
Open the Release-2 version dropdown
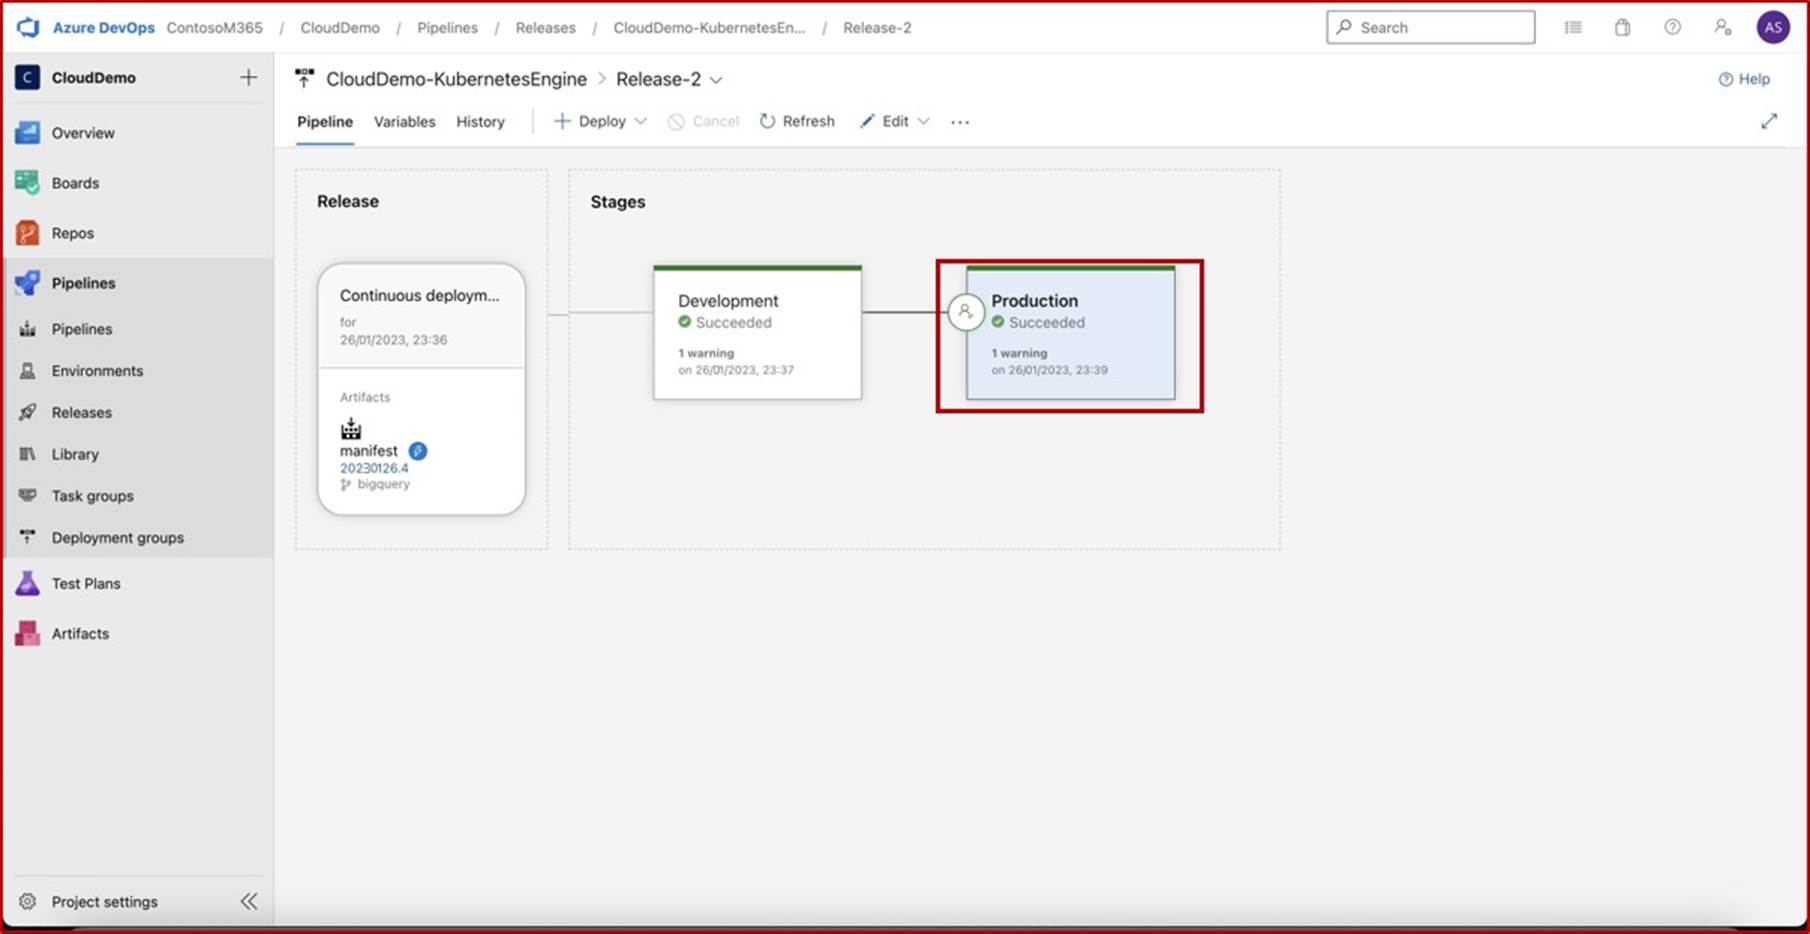(x=716, y=79)
